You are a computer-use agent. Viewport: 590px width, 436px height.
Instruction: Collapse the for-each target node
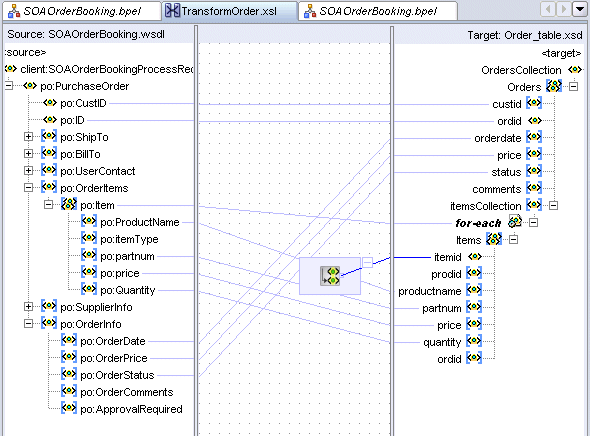click(533, 222)
